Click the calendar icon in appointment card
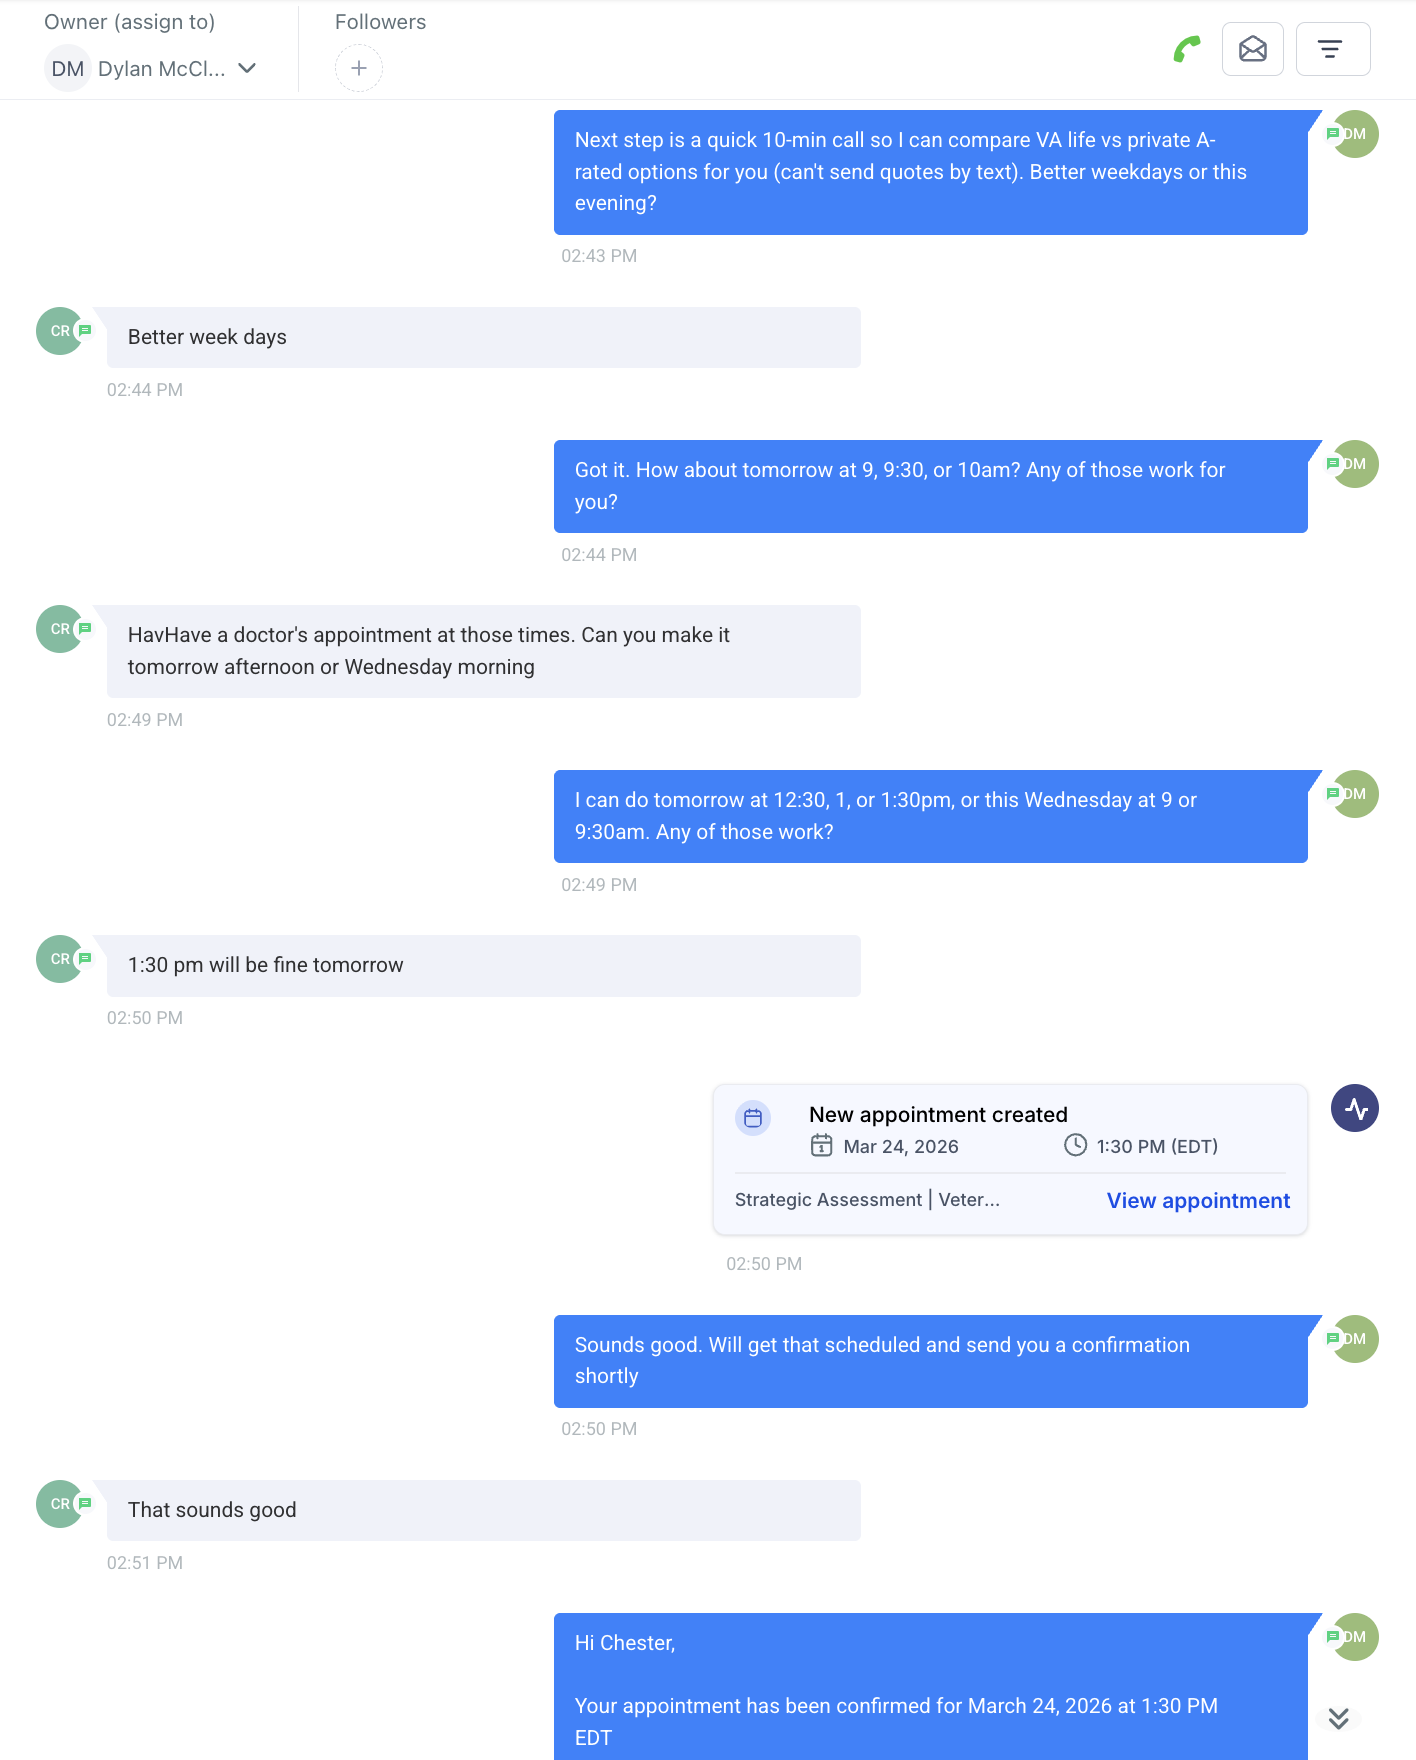 point(753,1118)
